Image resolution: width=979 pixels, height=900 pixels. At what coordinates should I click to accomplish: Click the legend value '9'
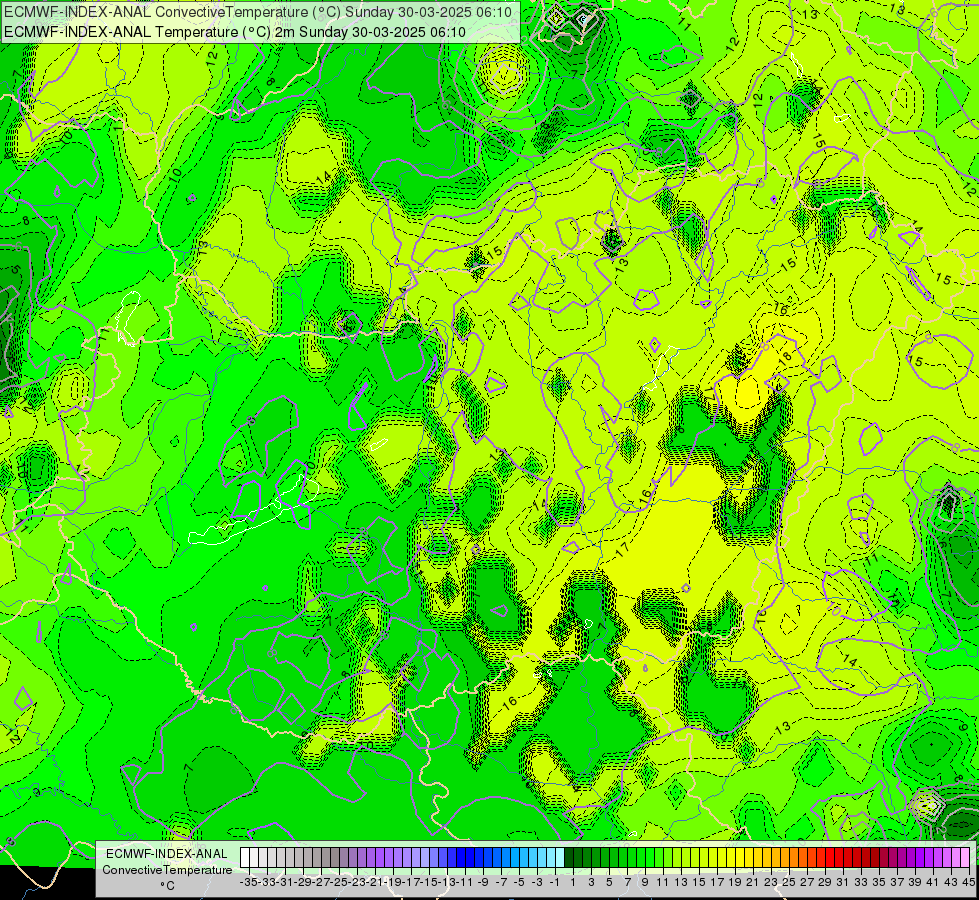[645, 883]
